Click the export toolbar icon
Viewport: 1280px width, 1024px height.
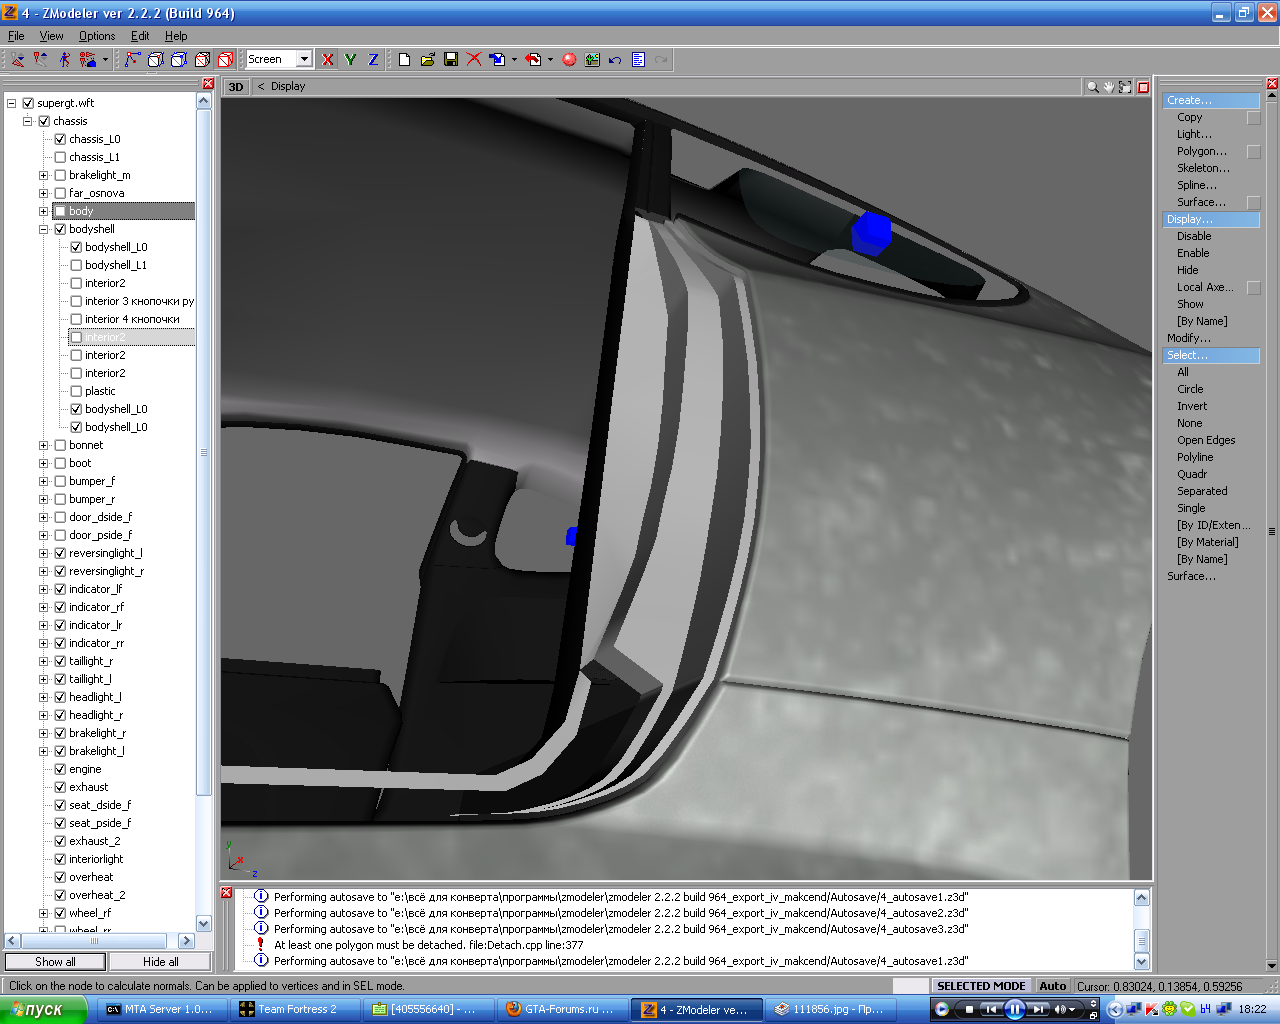click(x=533, y=60)
